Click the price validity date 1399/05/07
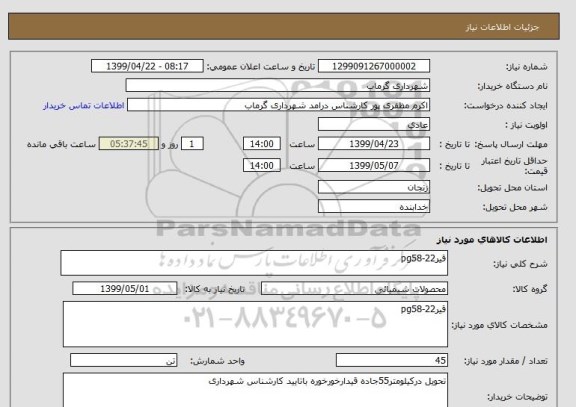The image size is (576, 407). tap(374, 166)
